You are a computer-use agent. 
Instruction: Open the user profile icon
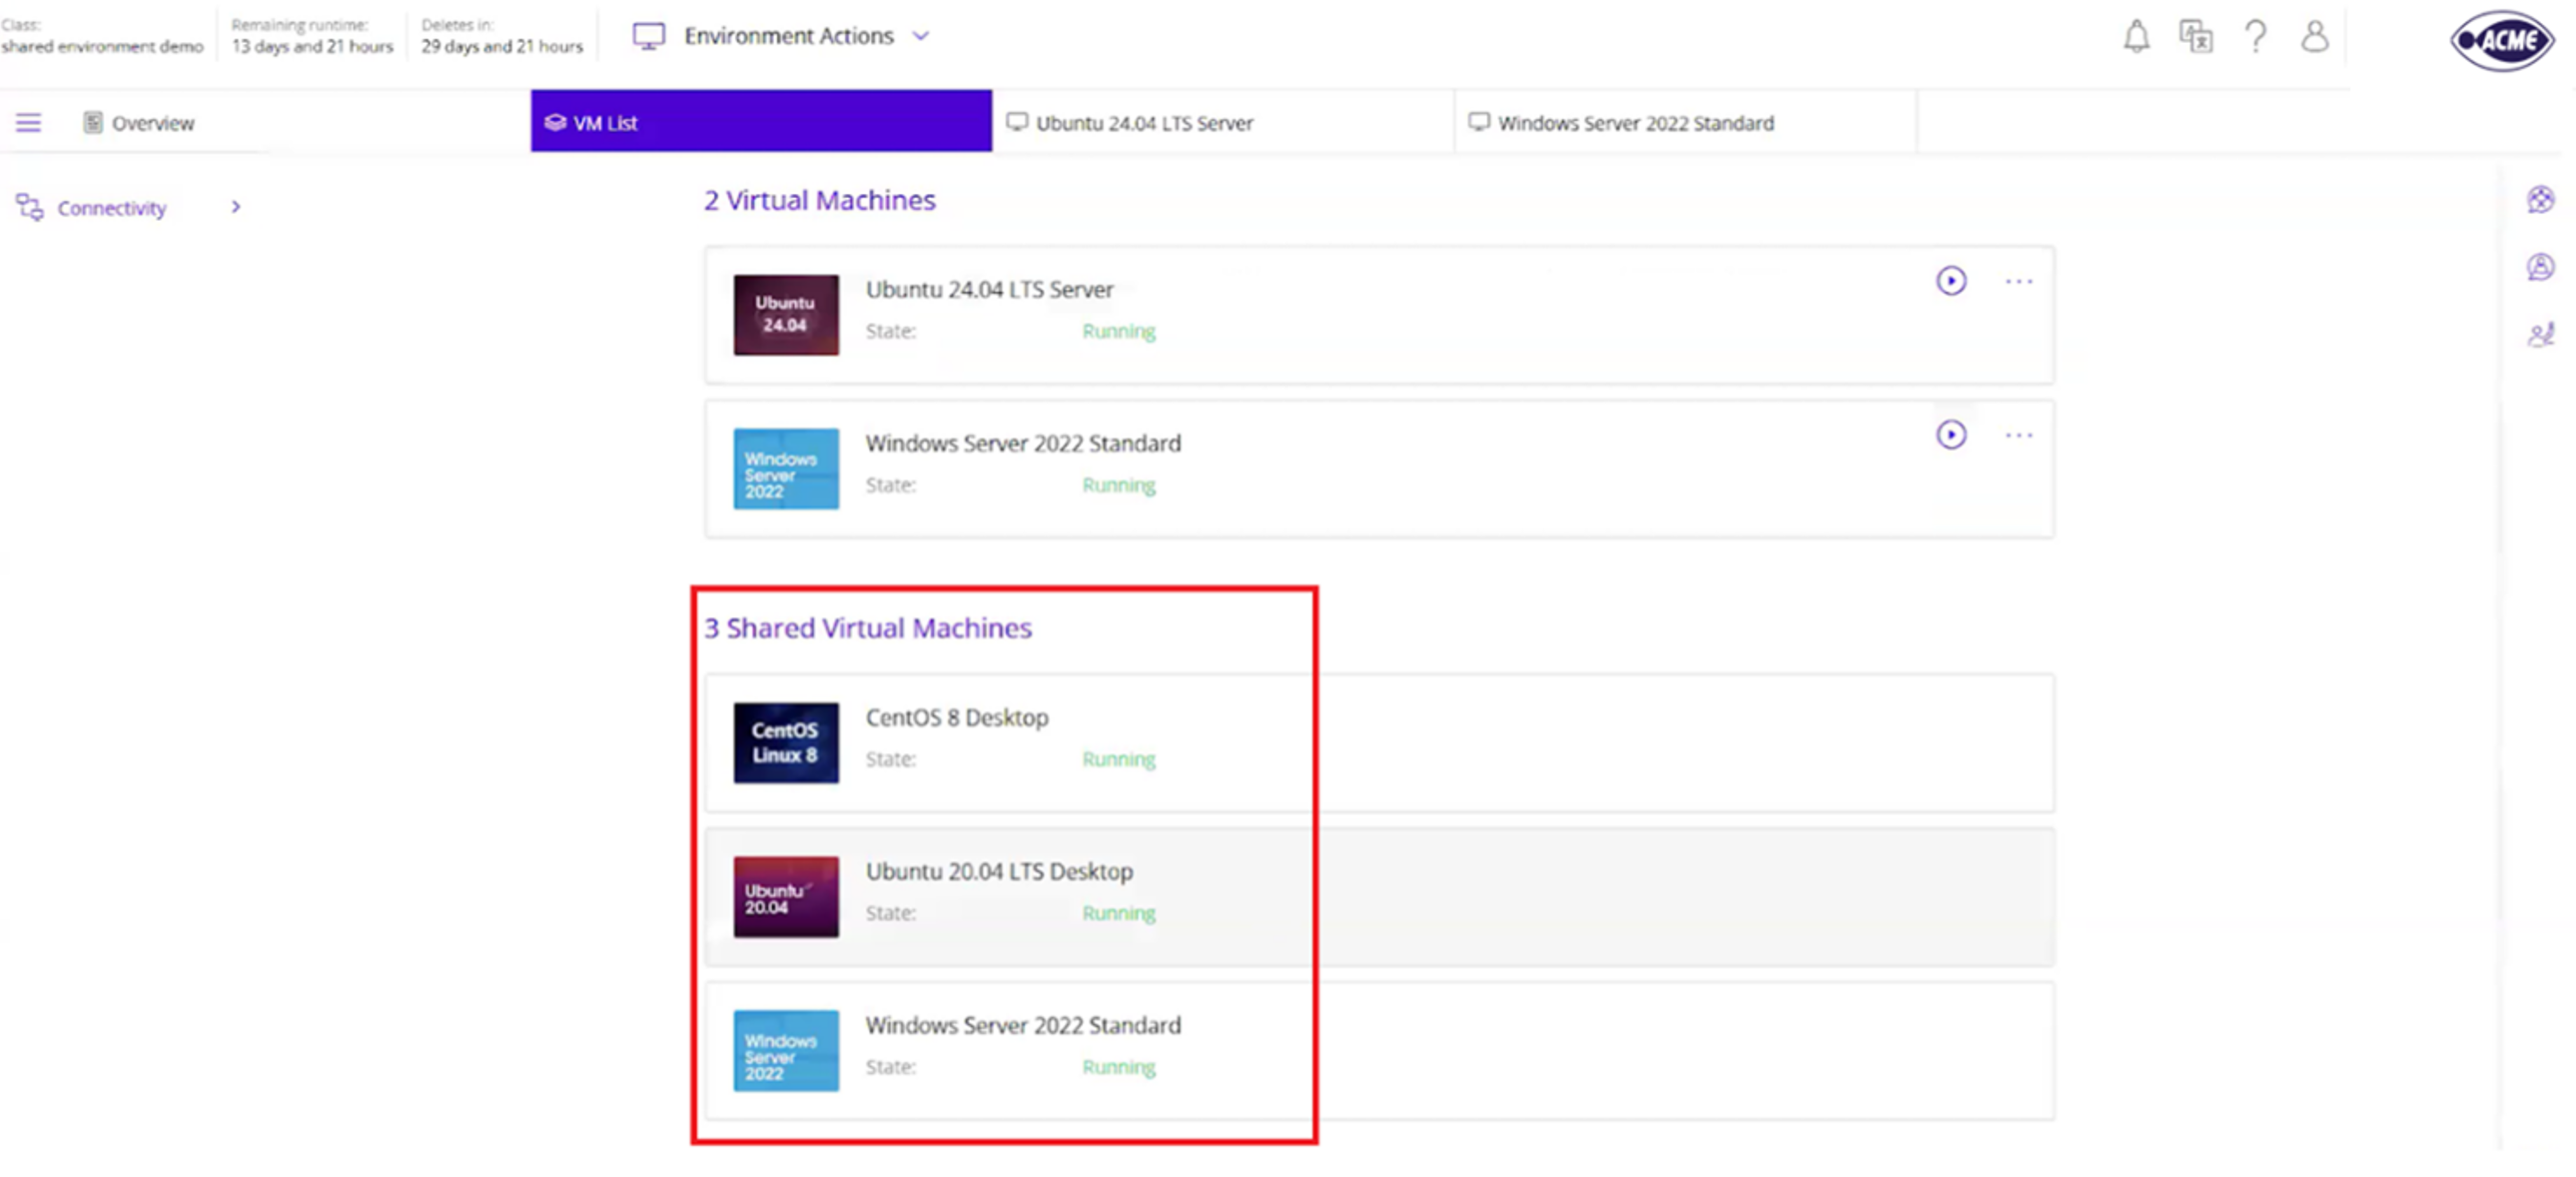tap(2316, 36)
